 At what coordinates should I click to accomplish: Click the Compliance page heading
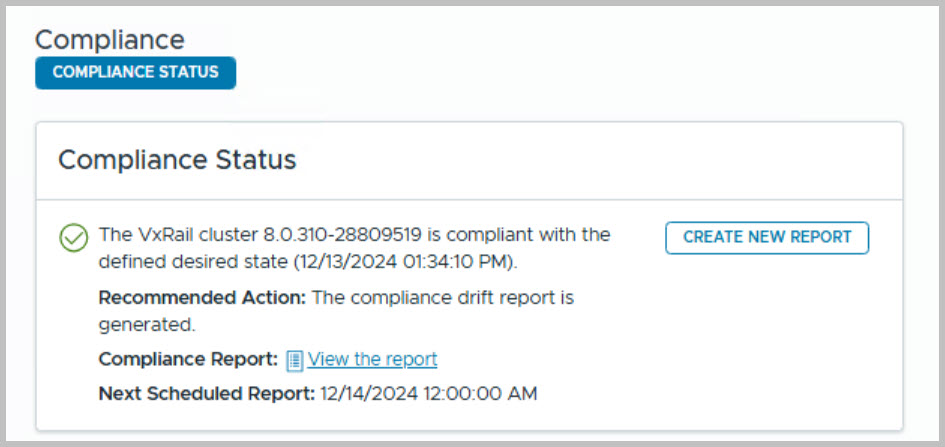[x=110, y=39]
